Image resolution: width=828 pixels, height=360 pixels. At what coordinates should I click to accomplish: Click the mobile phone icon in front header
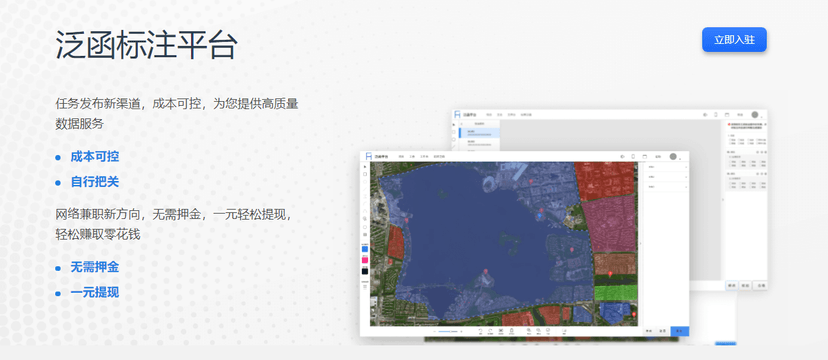tap(633, 156)
